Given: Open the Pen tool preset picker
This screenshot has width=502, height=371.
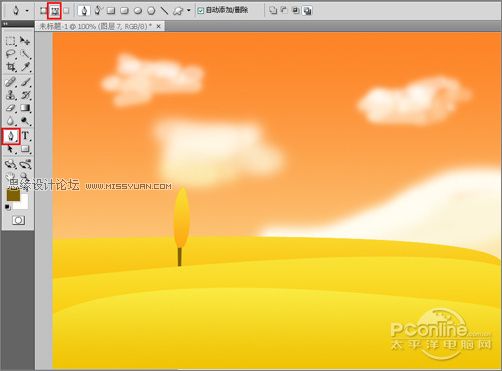Looking at the screenshot, I should (27, 11).
